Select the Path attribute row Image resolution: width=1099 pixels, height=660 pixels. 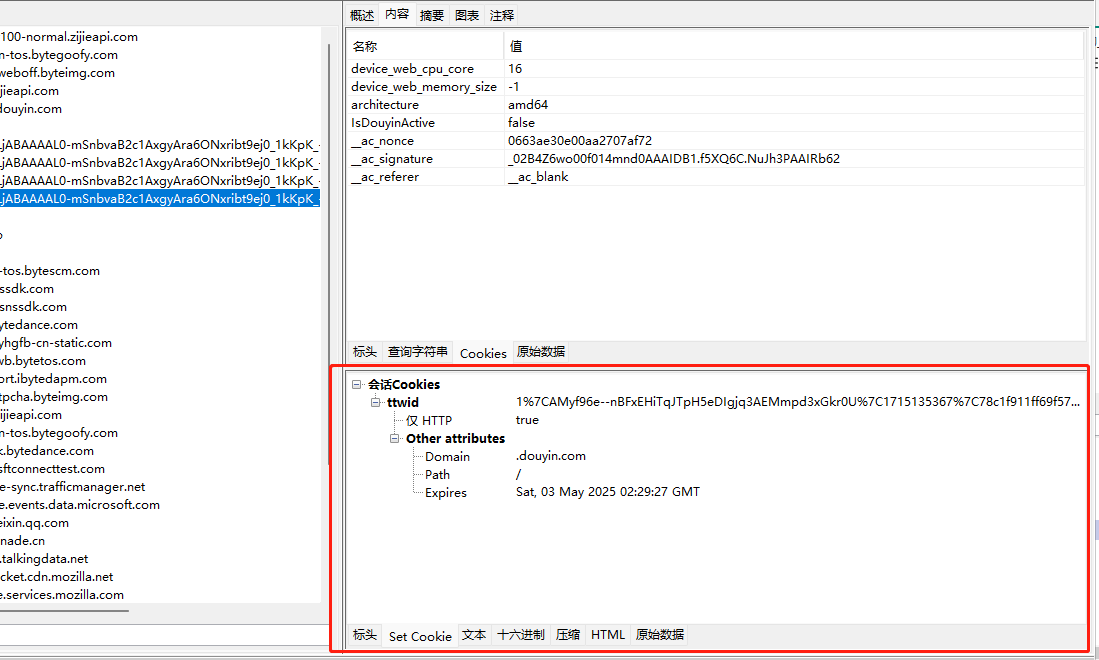point(437,475)
